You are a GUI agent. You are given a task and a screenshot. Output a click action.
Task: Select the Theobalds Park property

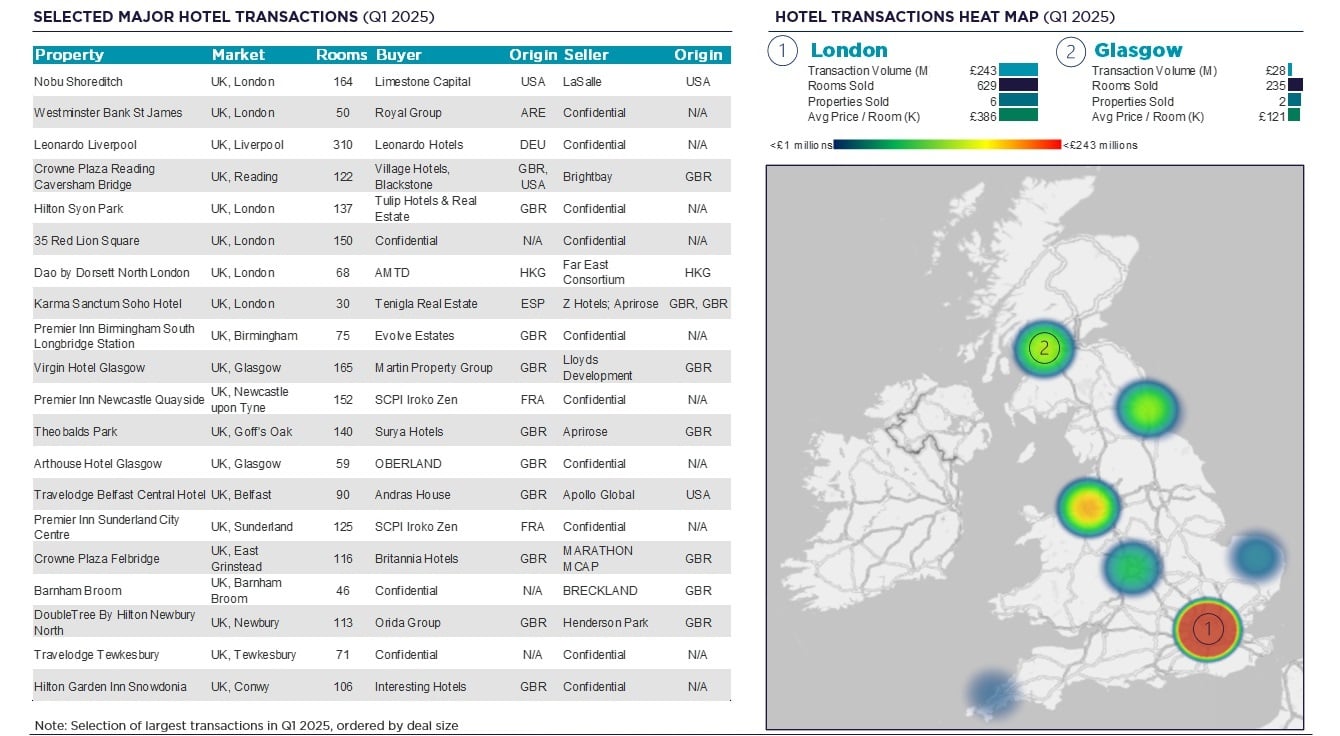point(76,432)
